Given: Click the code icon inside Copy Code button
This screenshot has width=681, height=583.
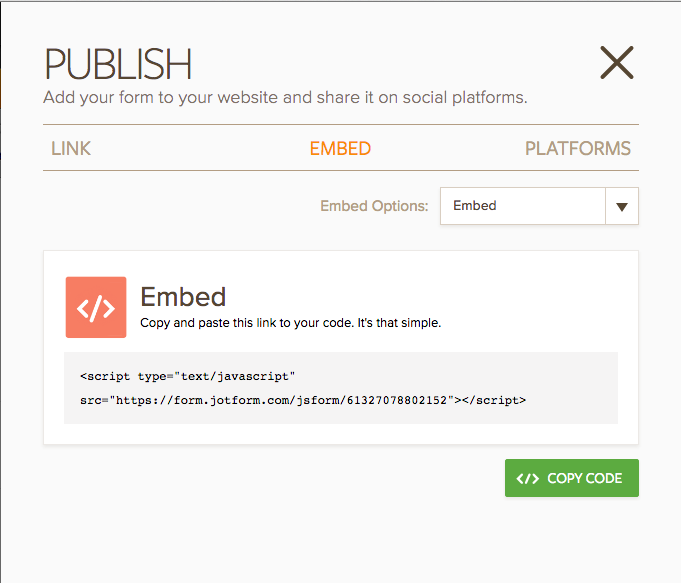Looking at the screenshot, I should pos(527,478).
